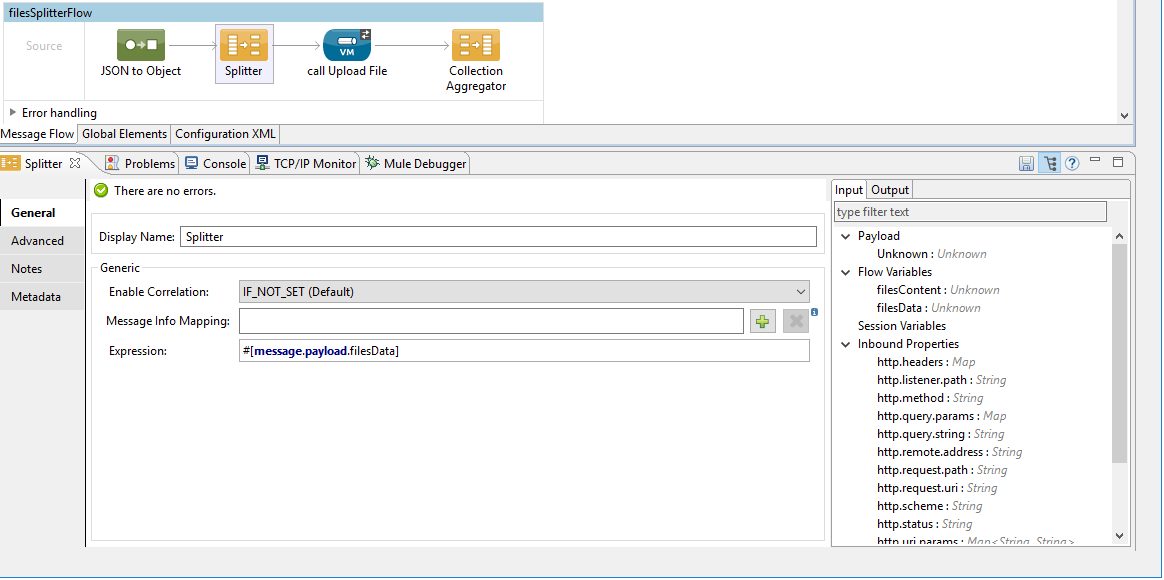Select the call Upload File VM component icon
The width and height of the screenshot is (1164, 580).
(346, 45)
